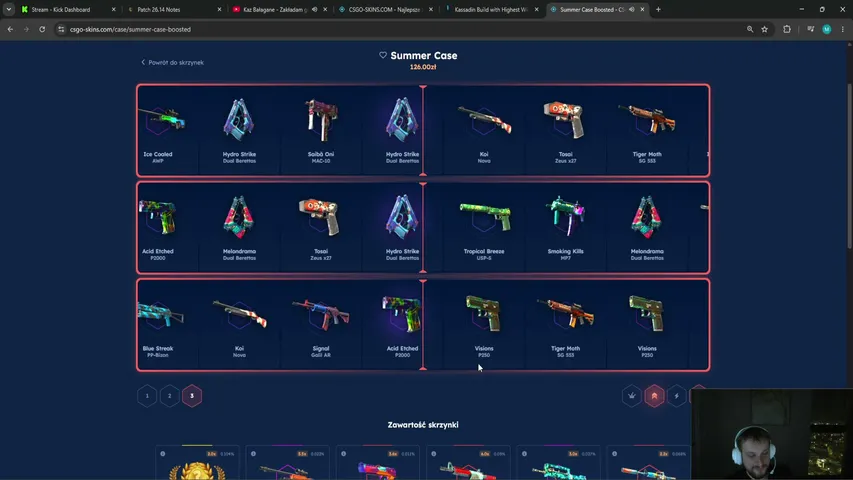The height and width of the screenshot is (480, 853).
Task: Open the Chrome profile avatar
Action: click(x=826, y=29)
